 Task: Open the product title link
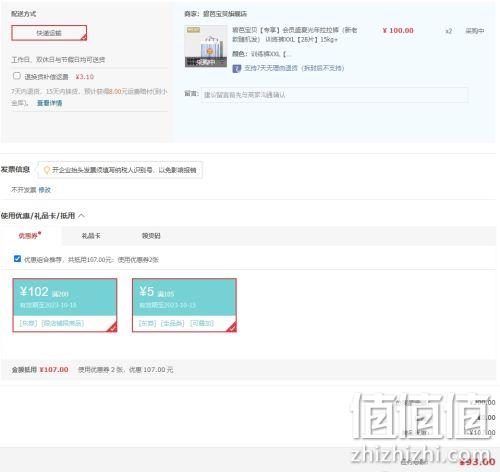294,35
